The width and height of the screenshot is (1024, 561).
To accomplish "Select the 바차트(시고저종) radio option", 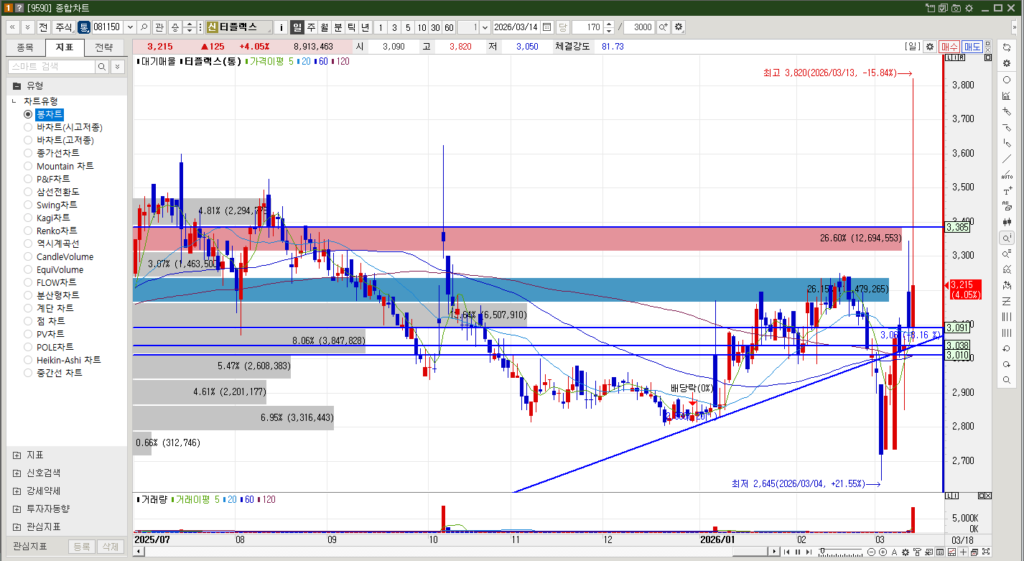I will click(69, 127).
